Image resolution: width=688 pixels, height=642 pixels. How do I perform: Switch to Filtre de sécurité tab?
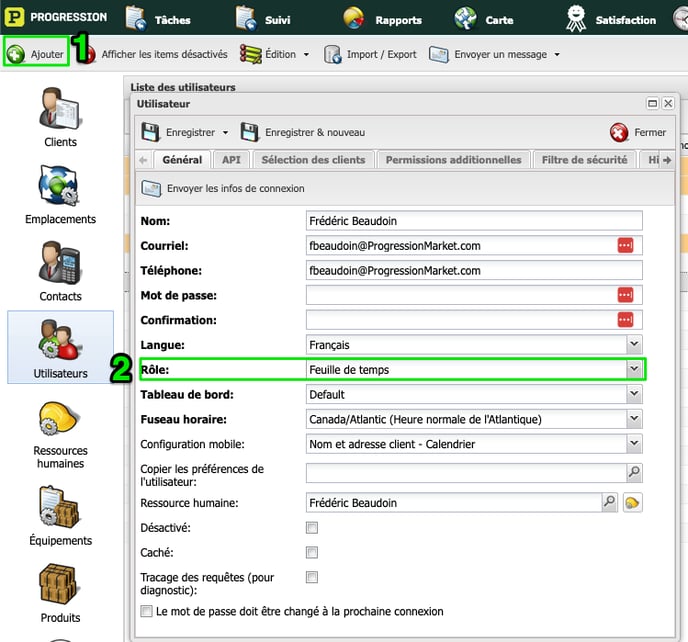584,160
